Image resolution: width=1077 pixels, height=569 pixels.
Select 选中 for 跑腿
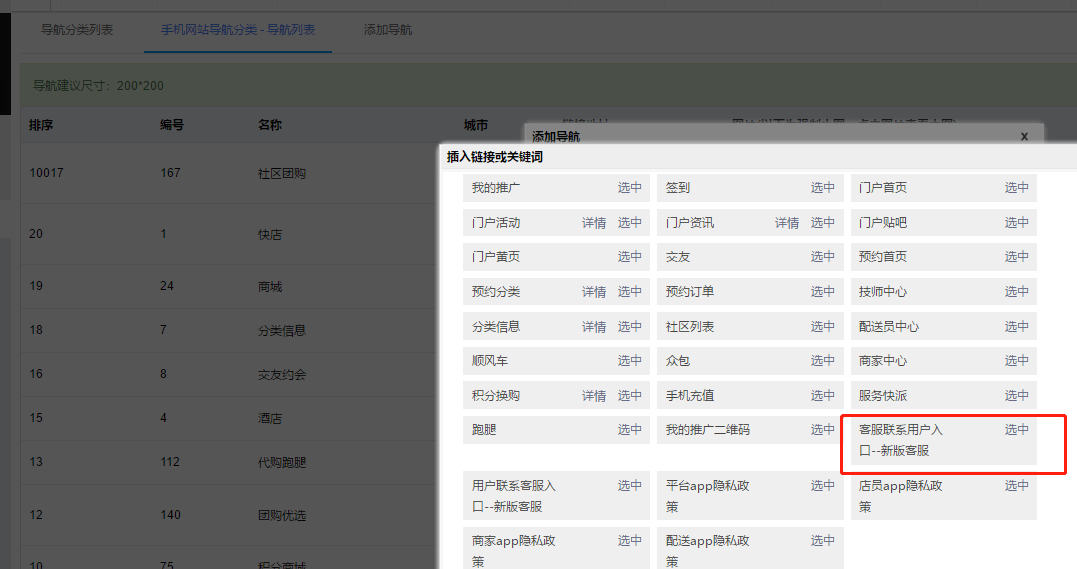(x=629, y=429)
